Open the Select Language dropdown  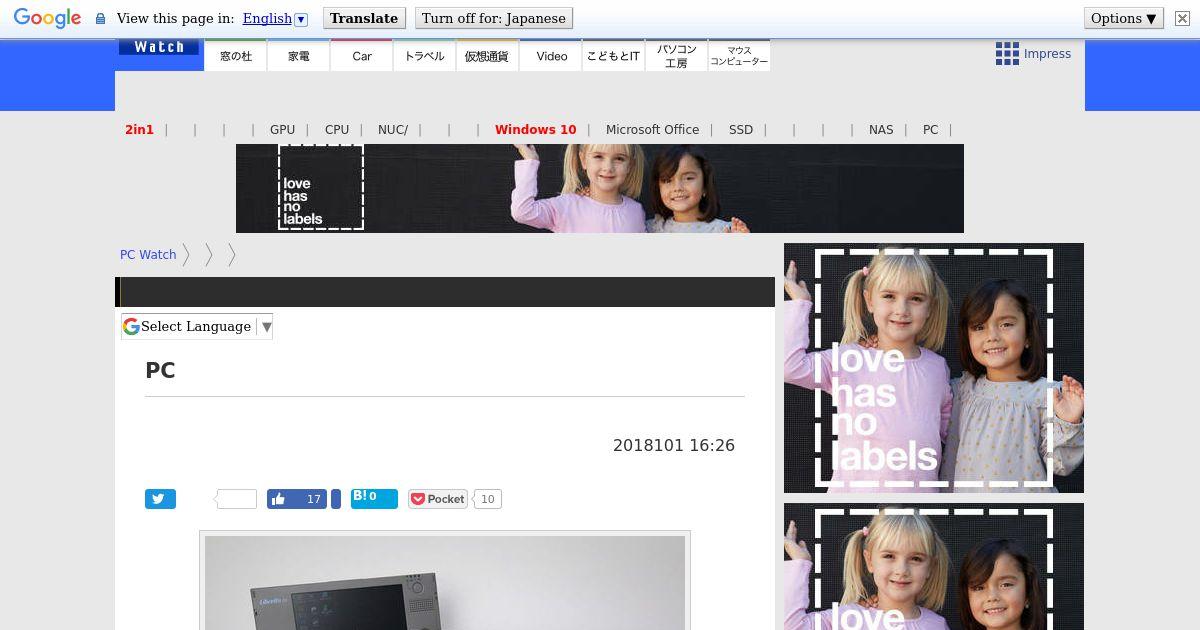tap(197, 326)
